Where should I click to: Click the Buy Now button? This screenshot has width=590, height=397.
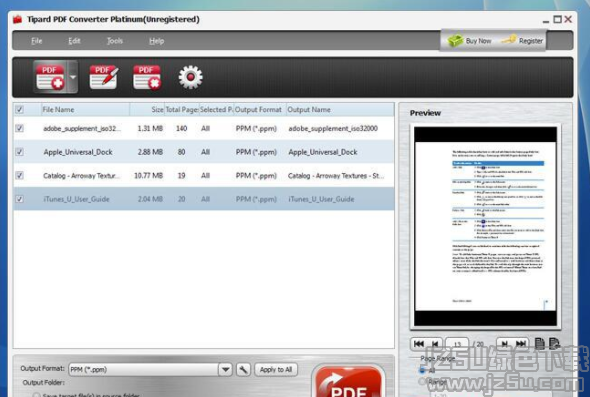pyautogui.click(x=470, y=40)
